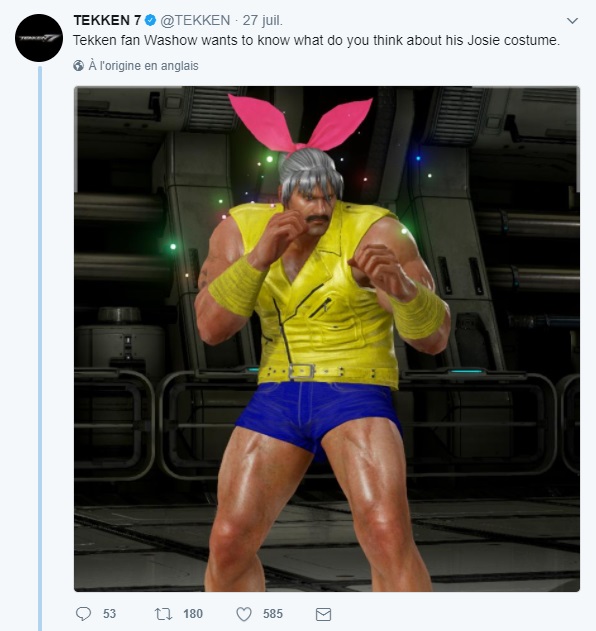
Task: Open the 27 juil. timestamp link
Action: (x=262, y=20)
